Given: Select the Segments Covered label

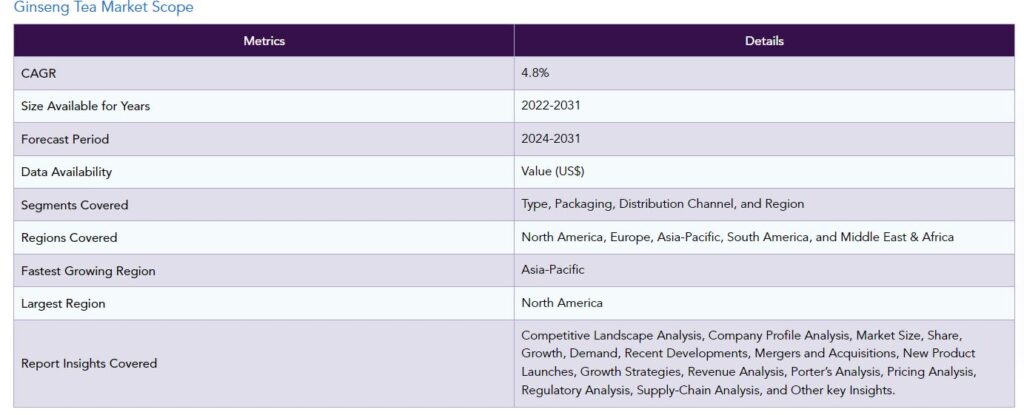Looking at the screenshot, I should tap(74, 205).
